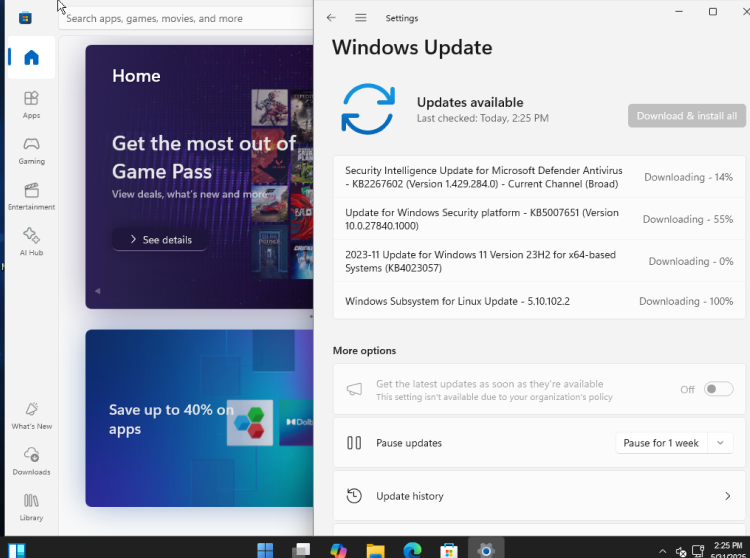Click the megaphone latest updates icon
750x558 pixels.
point(354,389)
